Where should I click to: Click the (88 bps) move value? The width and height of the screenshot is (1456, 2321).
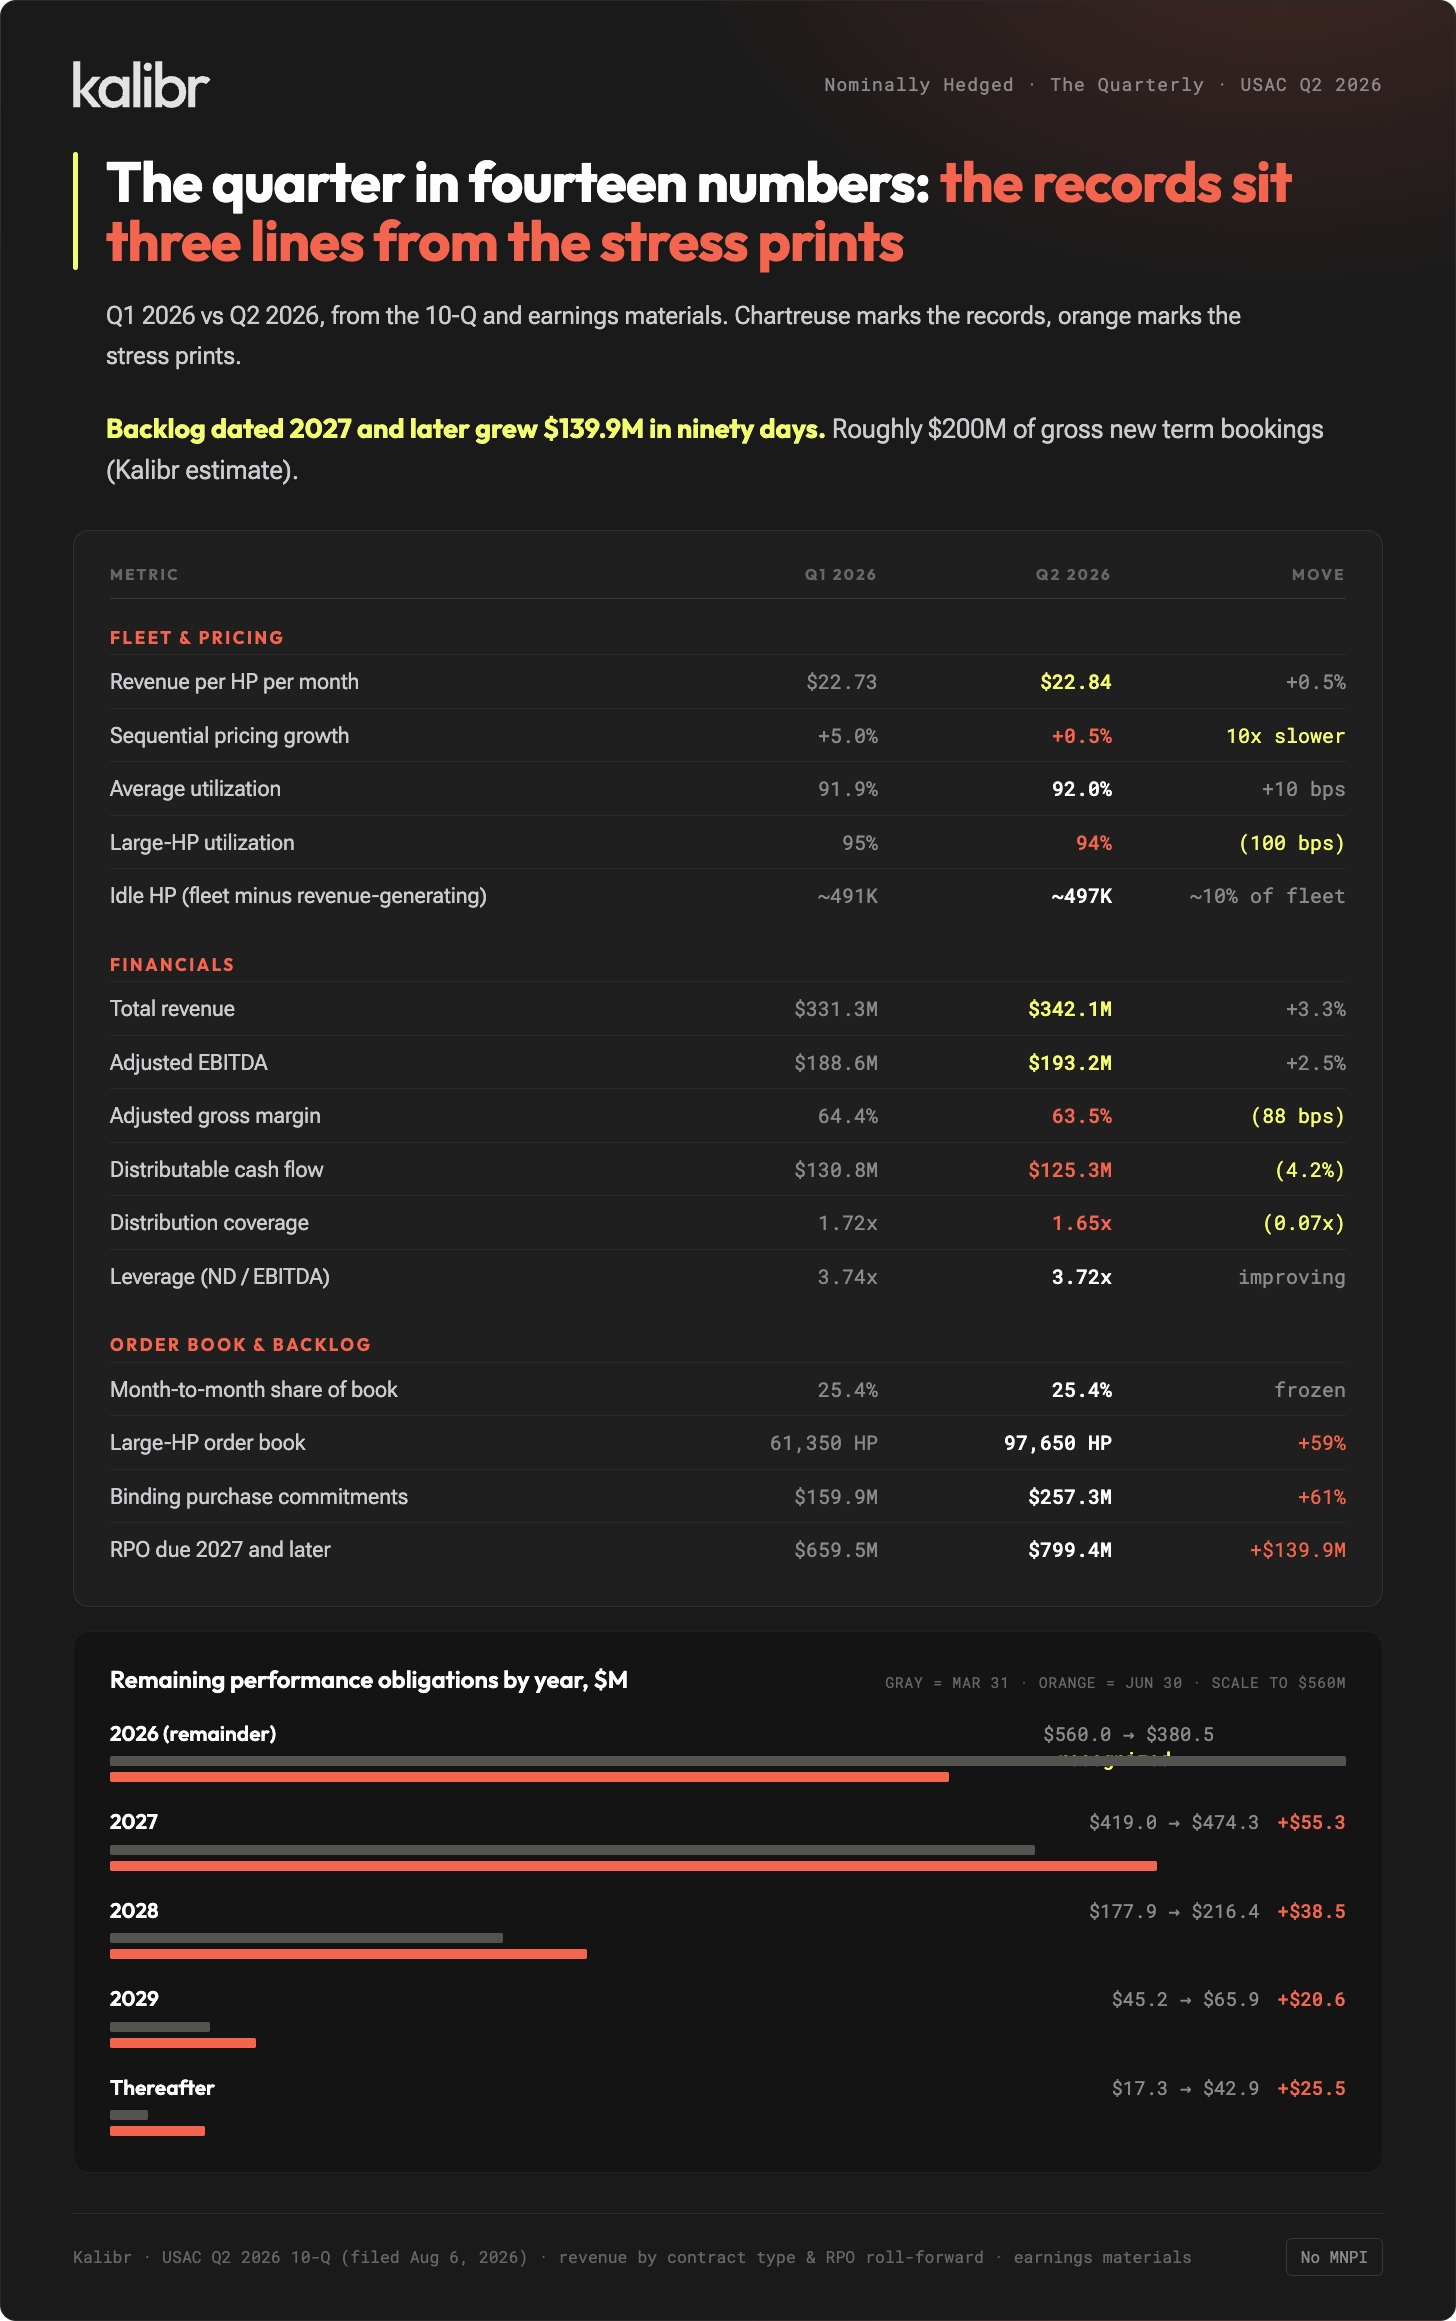[1297, 1116]
